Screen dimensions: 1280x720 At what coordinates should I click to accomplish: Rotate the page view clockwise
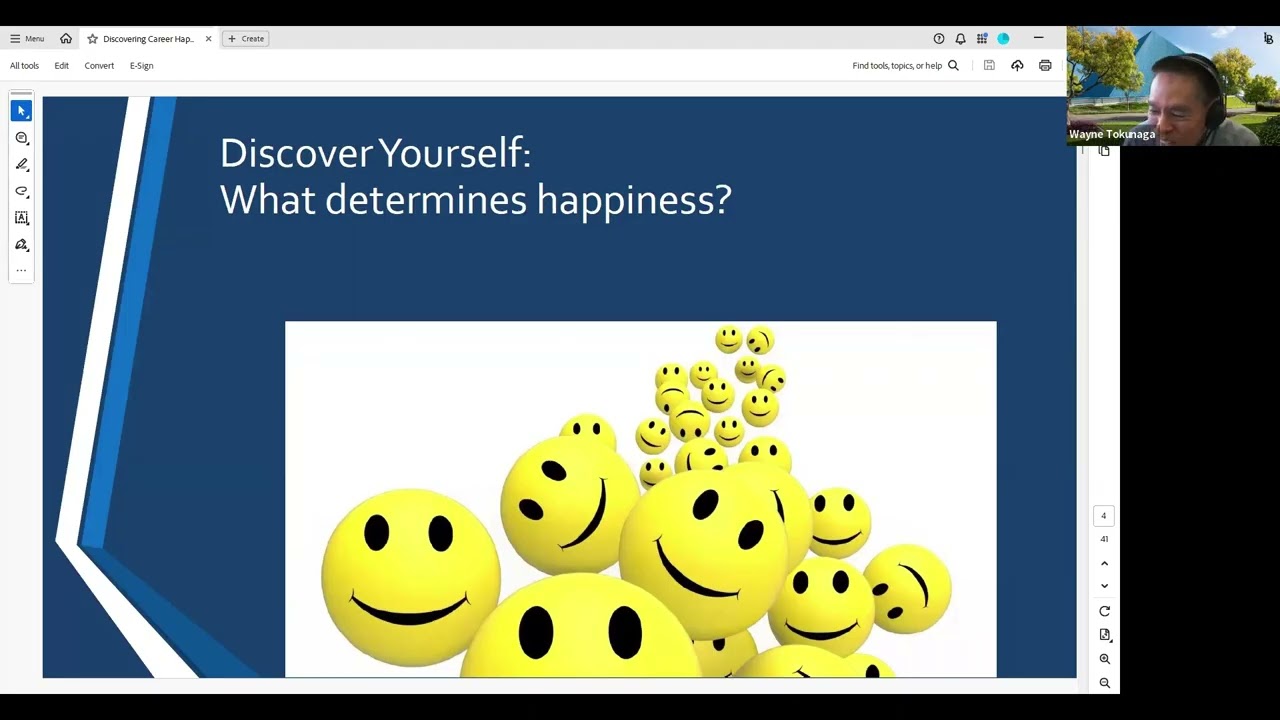coord(1104,611)
